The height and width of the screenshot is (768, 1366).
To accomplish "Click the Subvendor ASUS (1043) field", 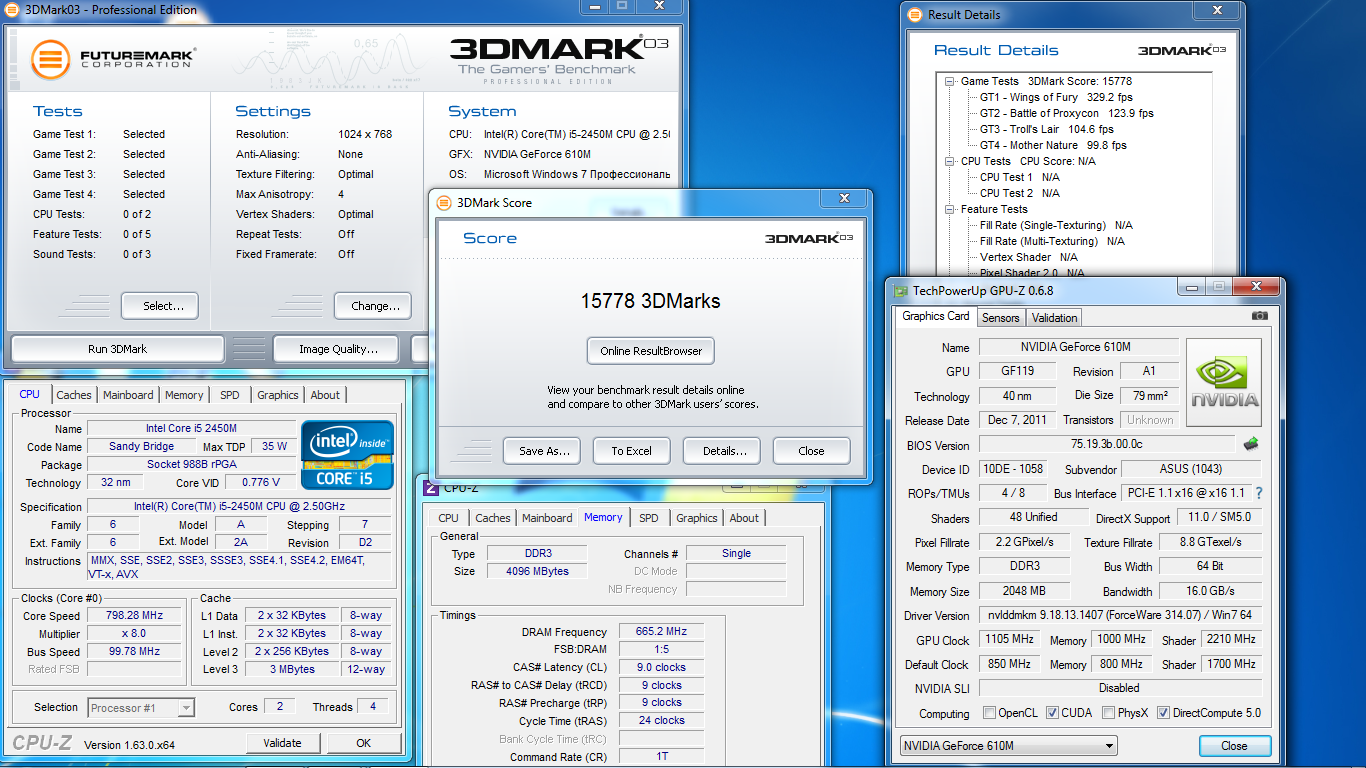I will 1190,469.
